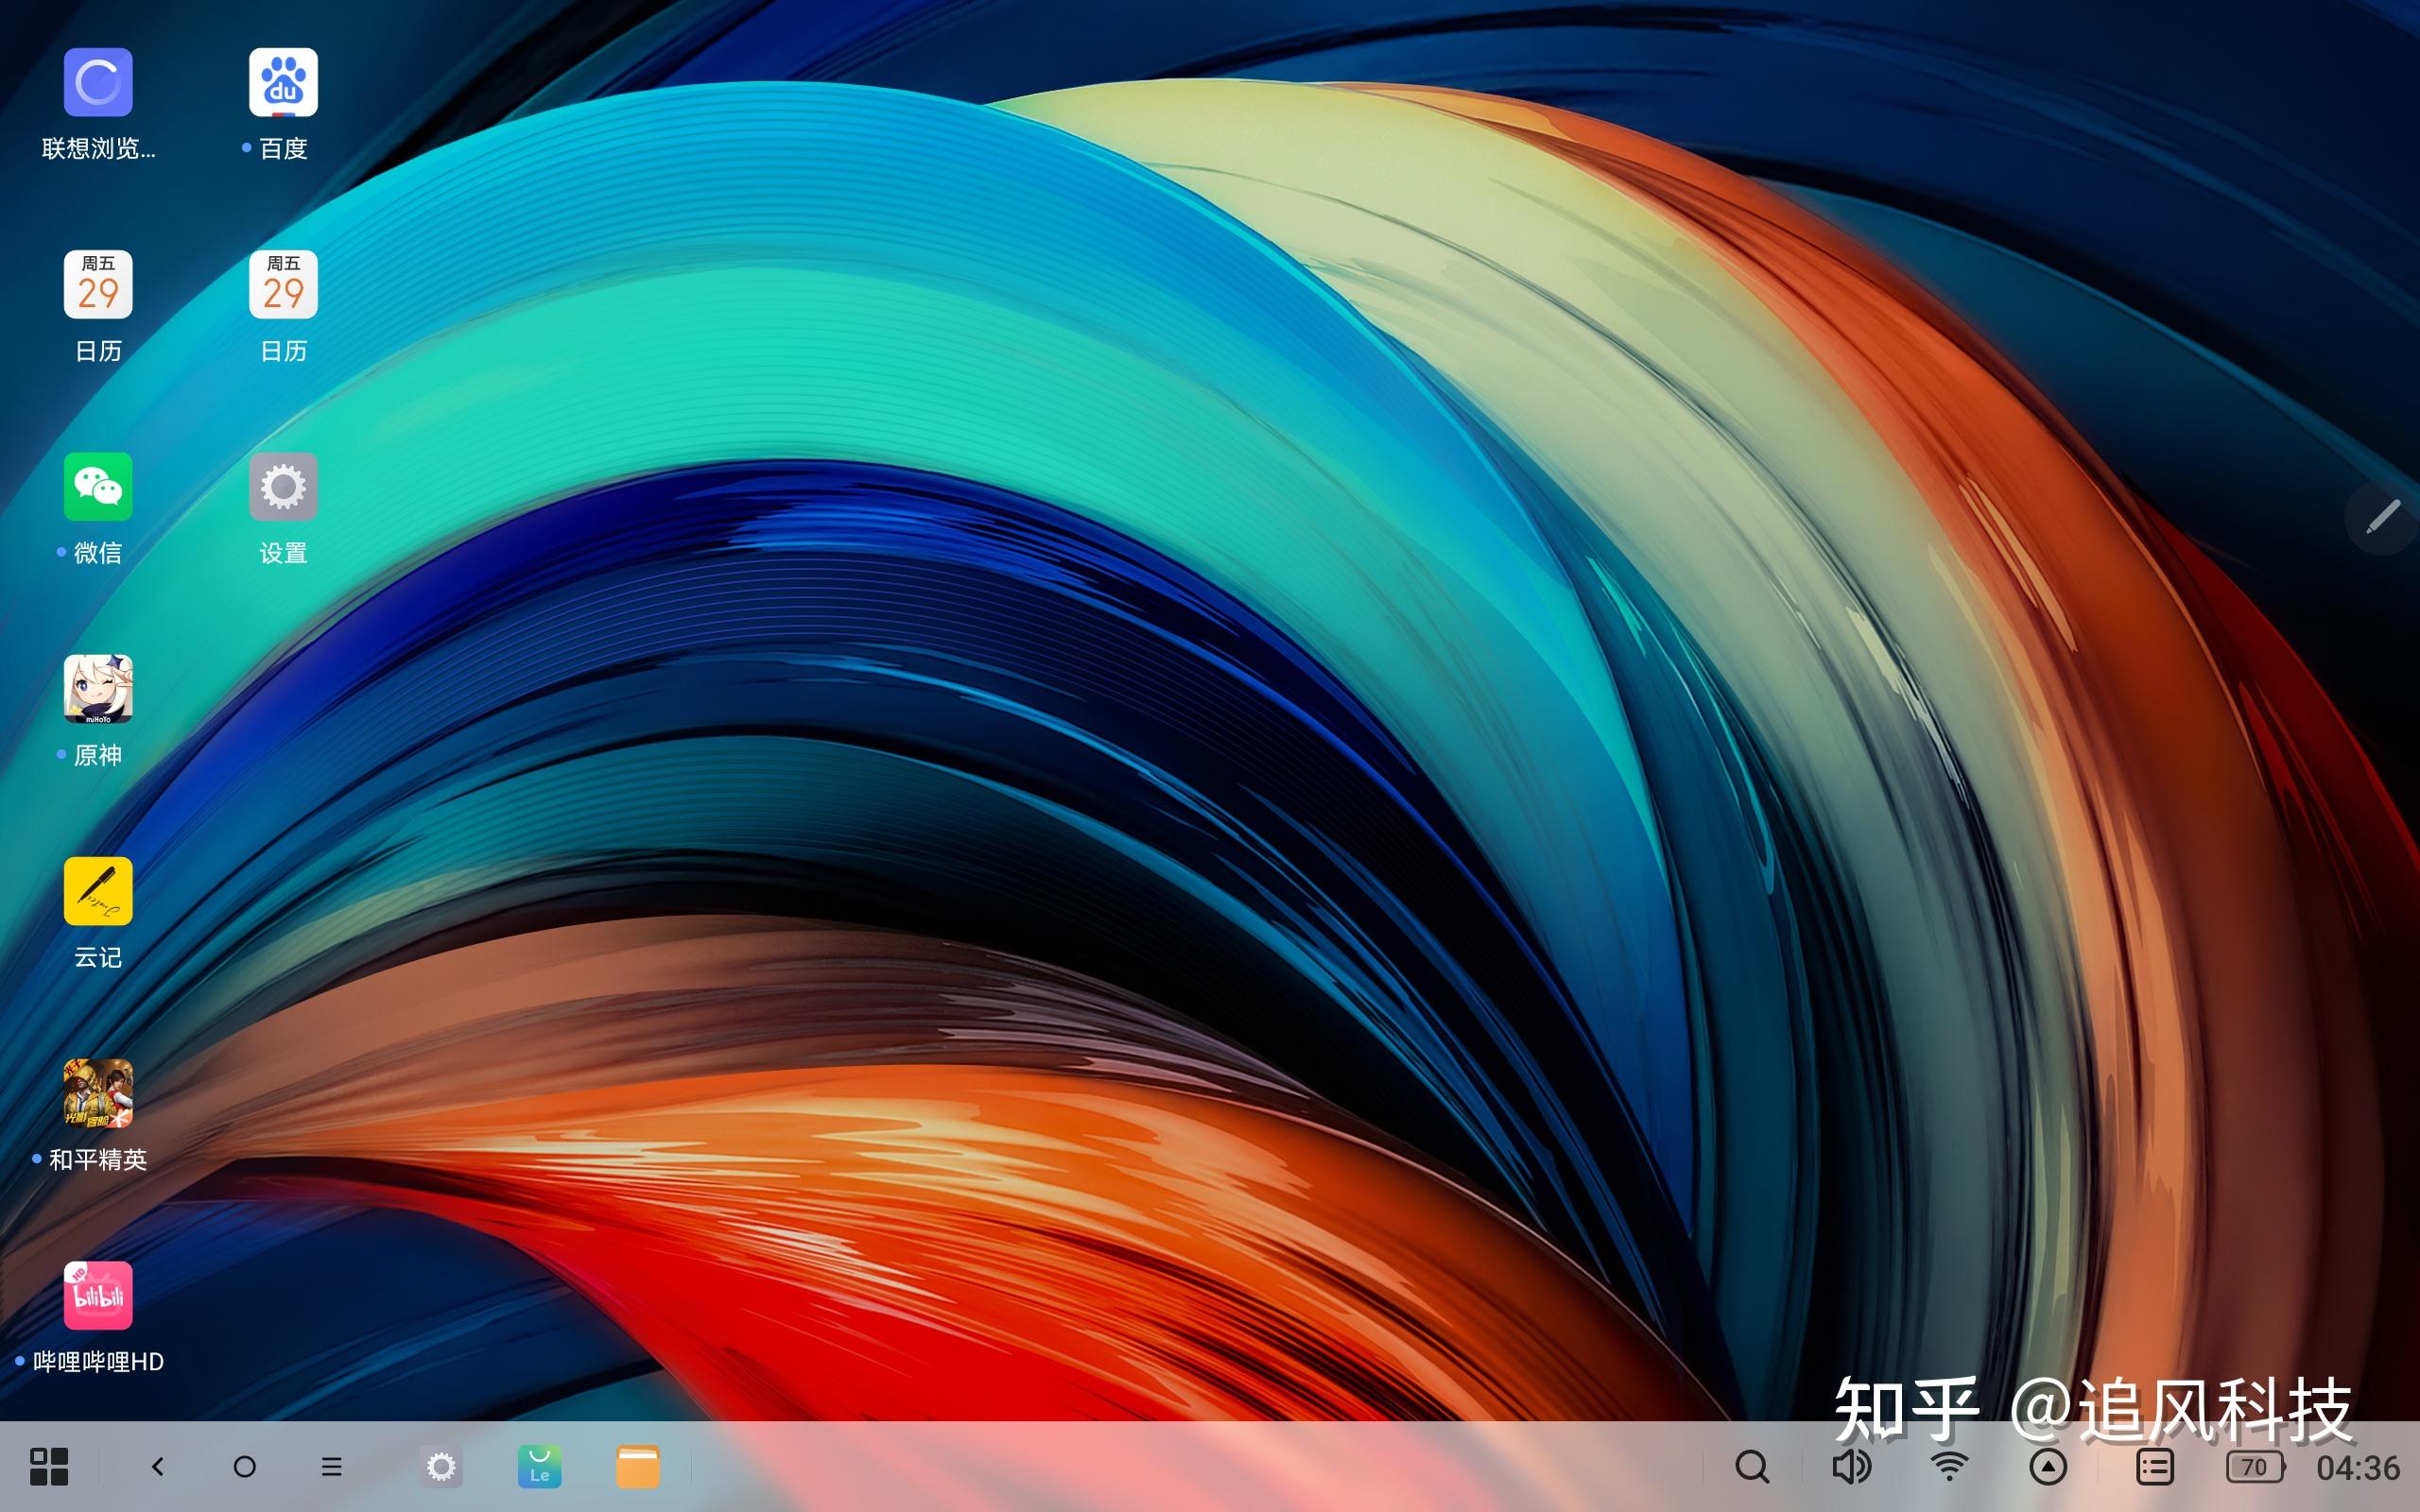The height and width of the screenshot is (1512, 2420).
Task: Click the circled triangle tray icon
Action: pos(2048,1467)
